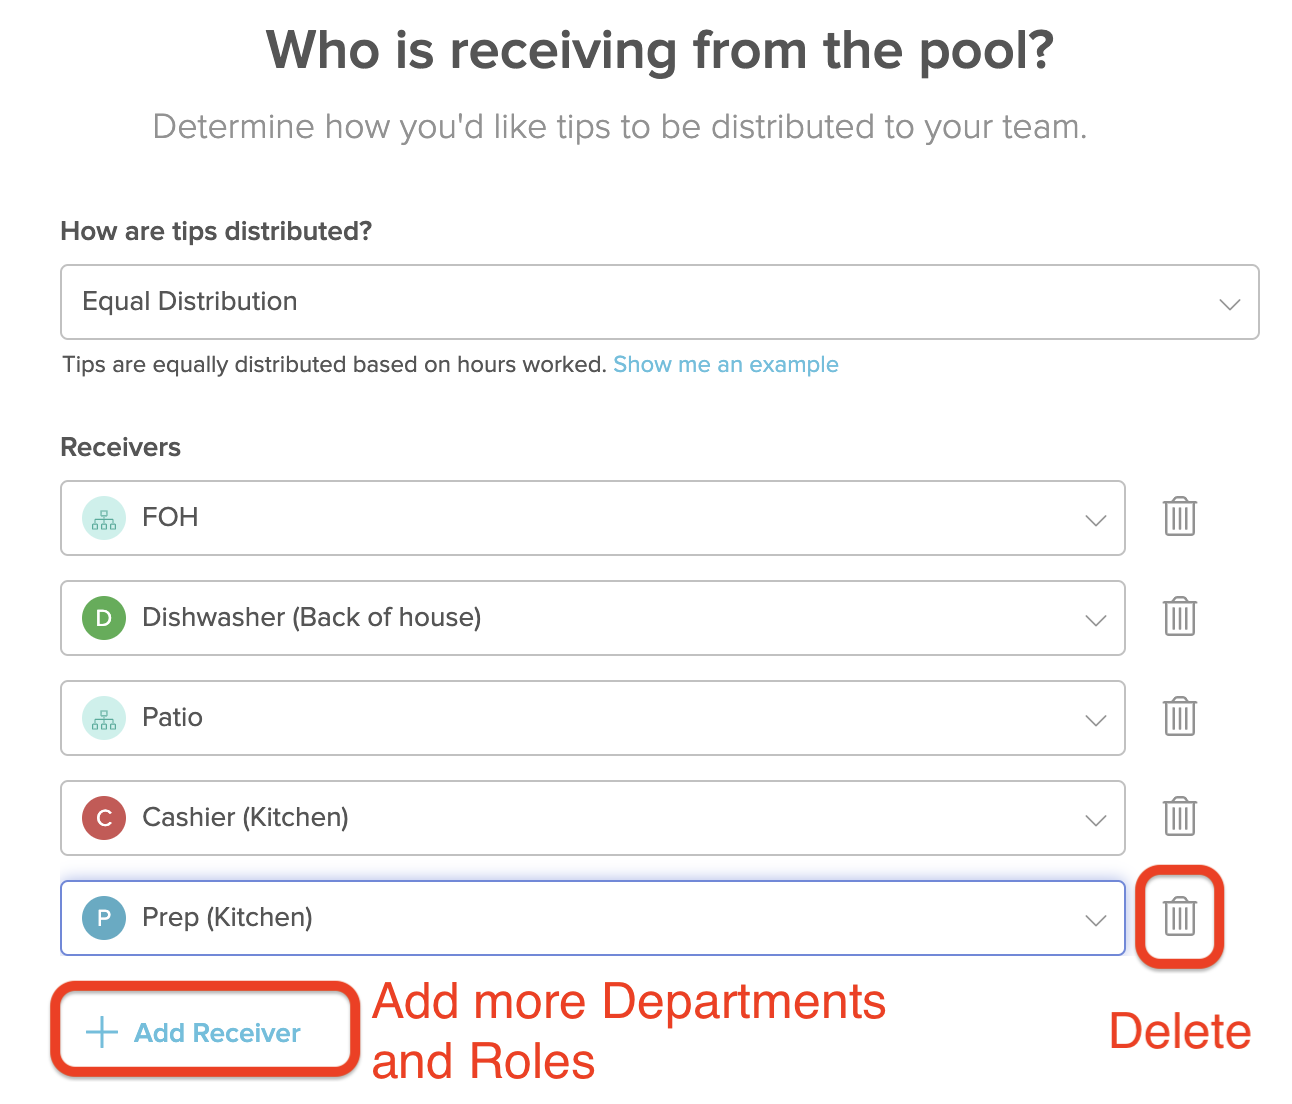Click the Add Receiver button

202,1032
